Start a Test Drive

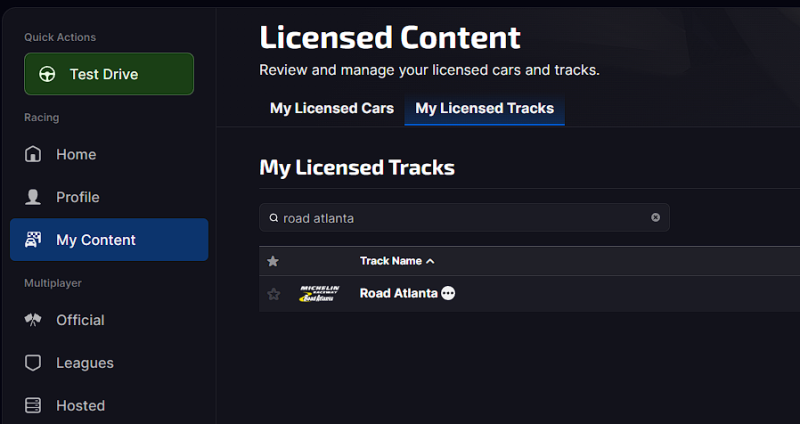[x=109, y=74]
